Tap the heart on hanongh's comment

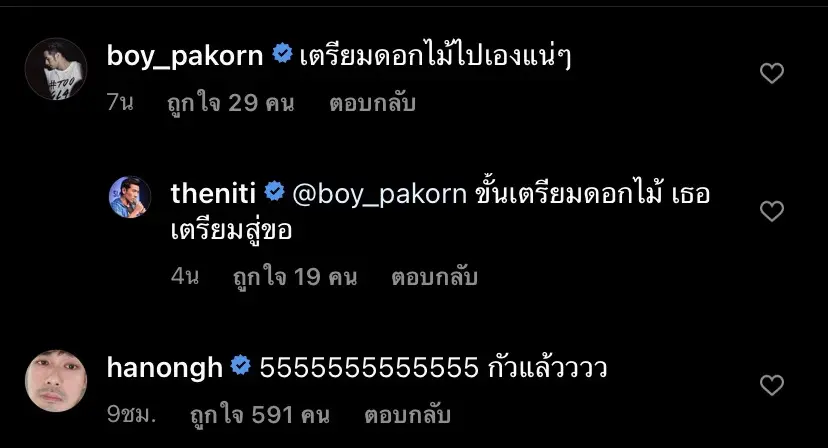(771, 385)
